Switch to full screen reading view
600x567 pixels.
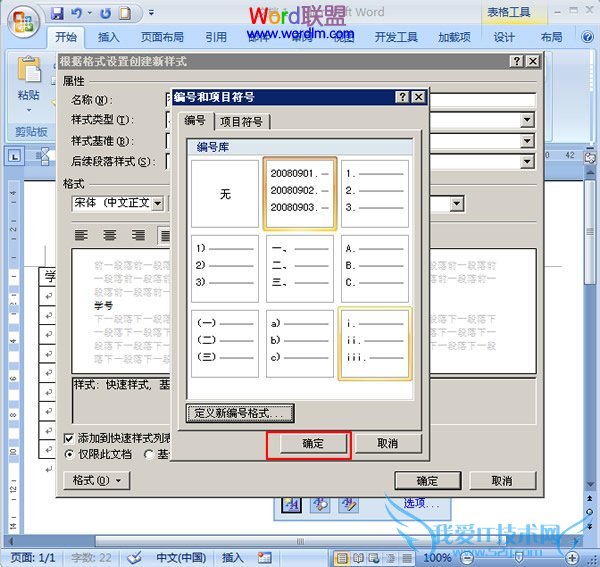tap(358, 558)
